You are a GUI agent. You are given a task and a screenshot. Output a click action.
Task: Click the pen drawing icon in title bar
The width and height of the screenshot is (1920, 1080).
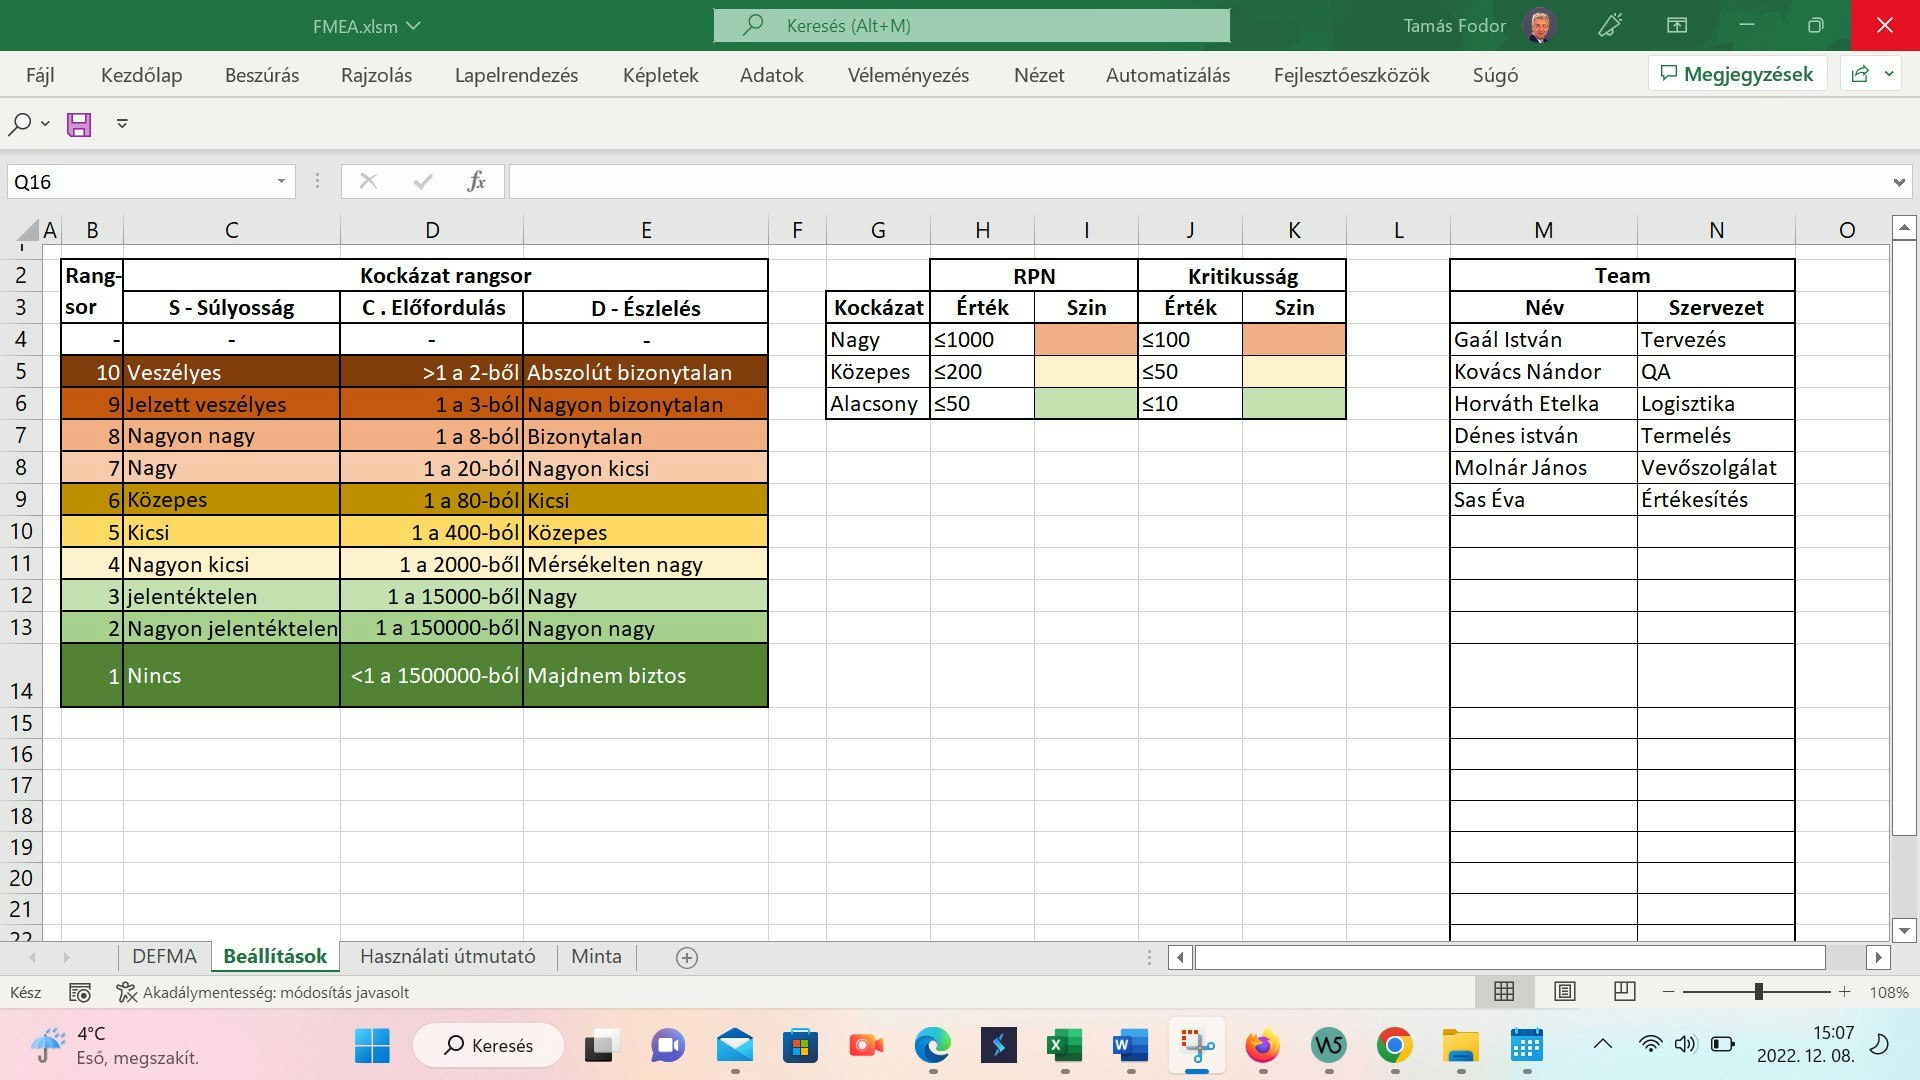pos(1610,26)
